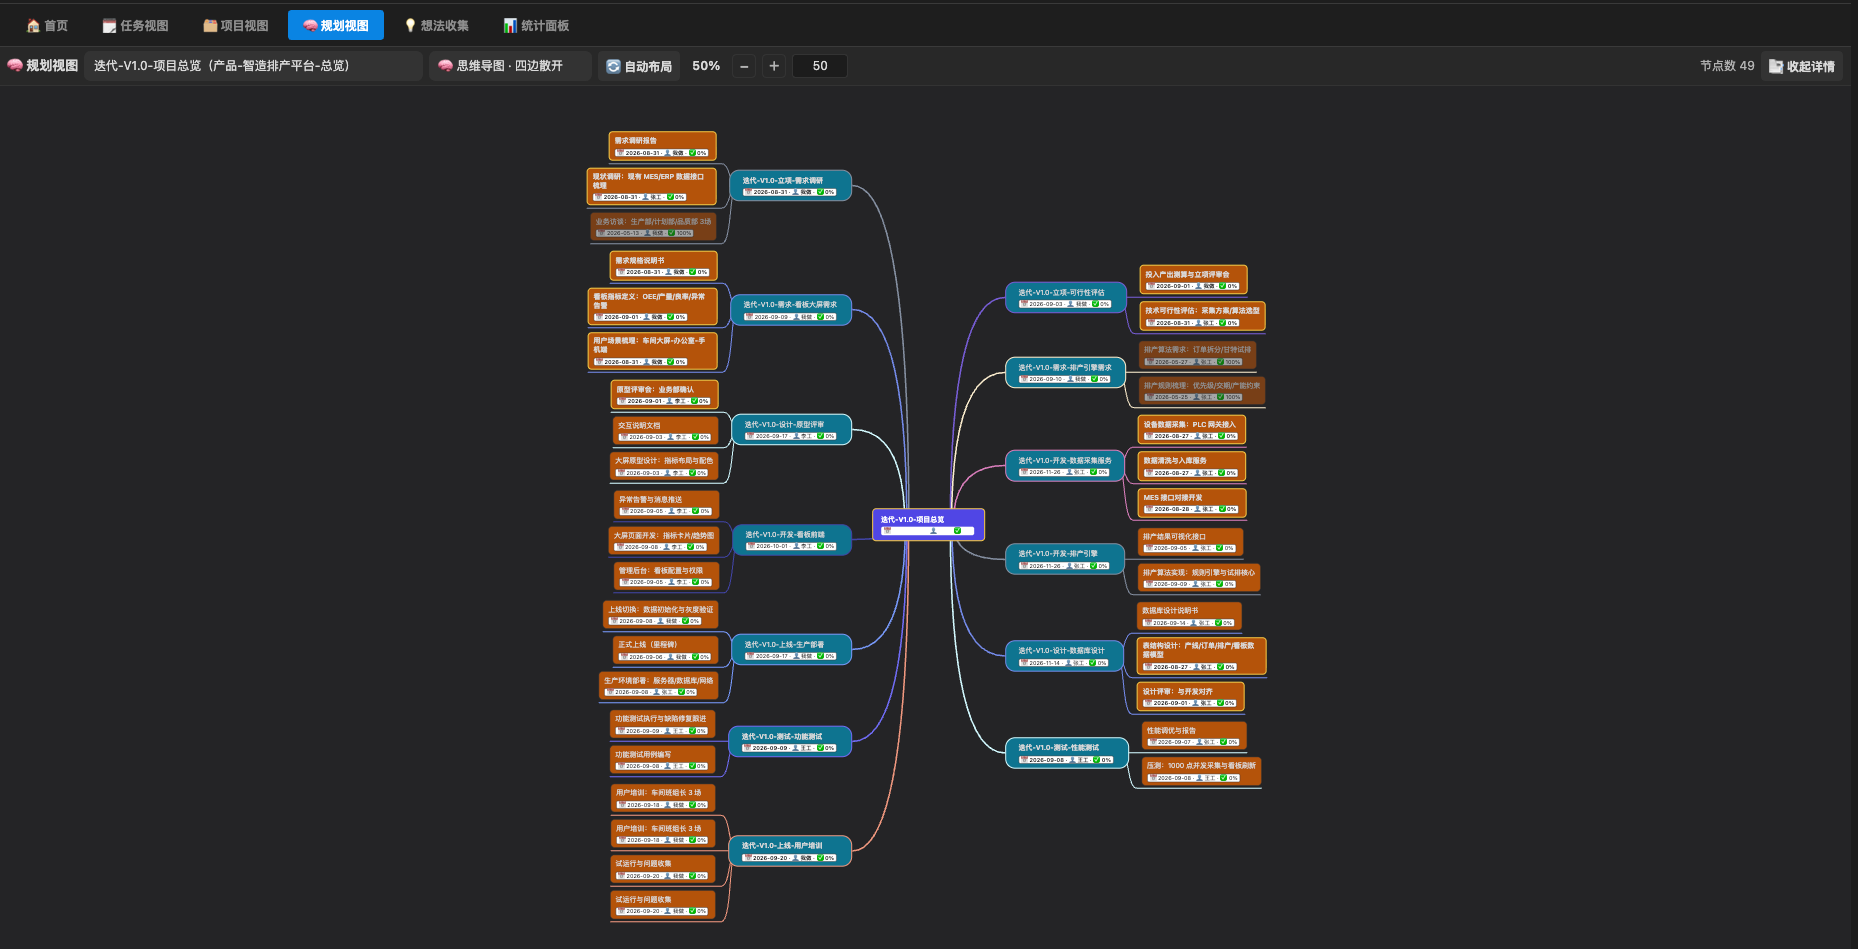Select the 迭代-V1.0-测试-性能测试 node
This screenshot has height=949, width=1858.
click(1067, 753)
